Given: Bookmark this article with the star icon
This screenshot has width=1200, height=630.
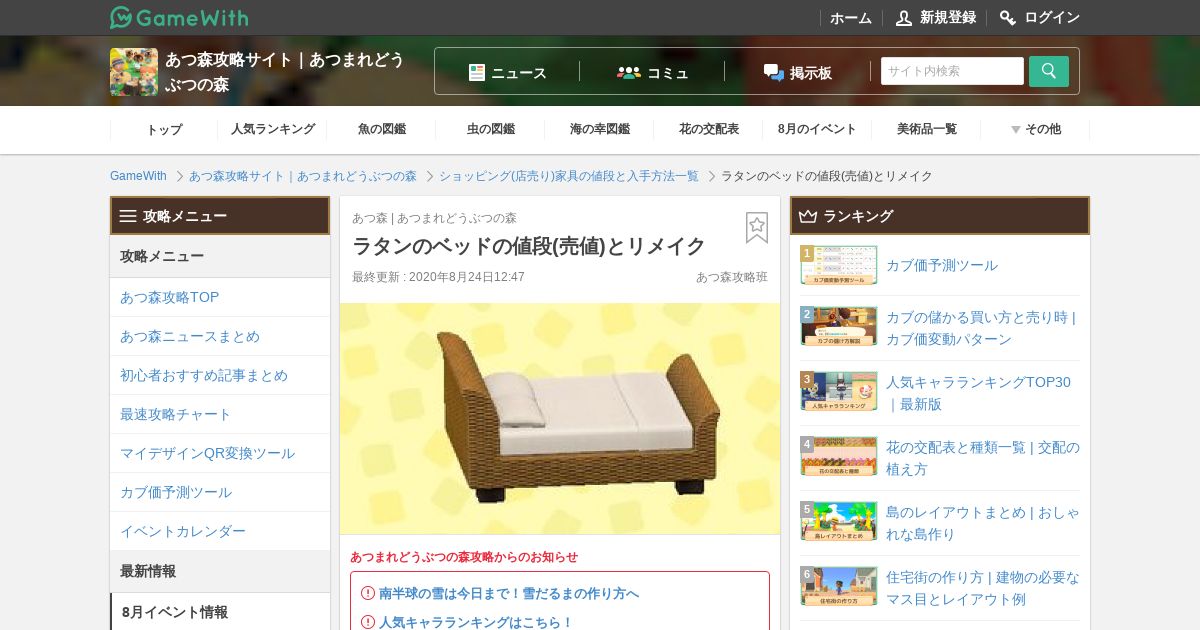Looking at the screenshot, I should pos(757,228).
